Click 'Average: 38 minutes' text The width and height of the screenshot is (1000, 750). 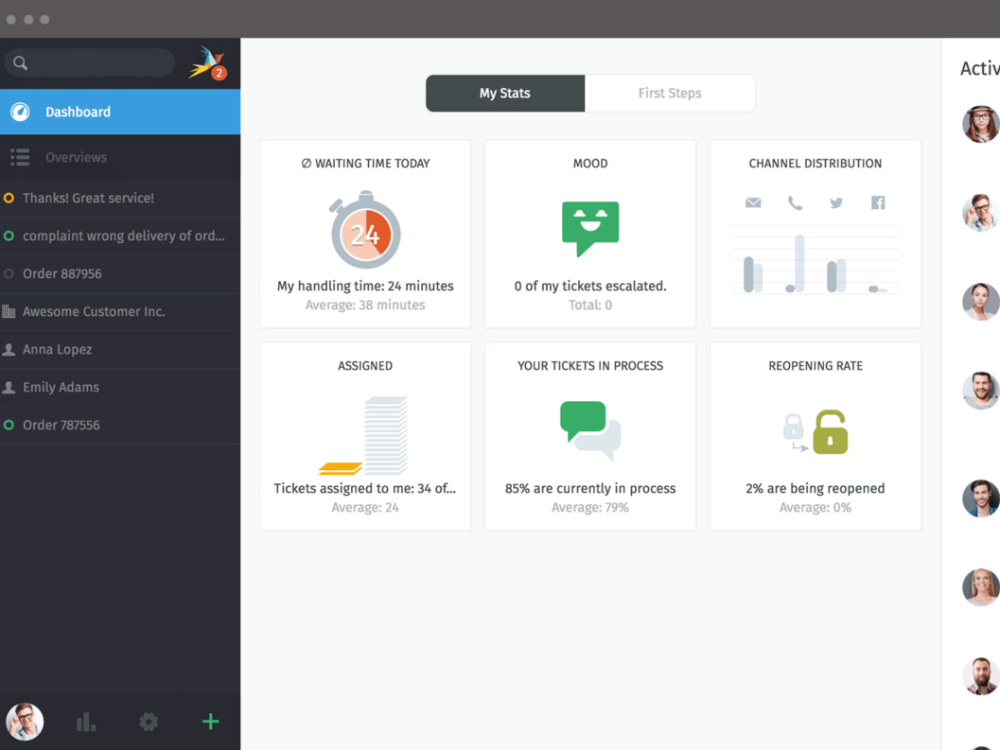click(365, 305)
